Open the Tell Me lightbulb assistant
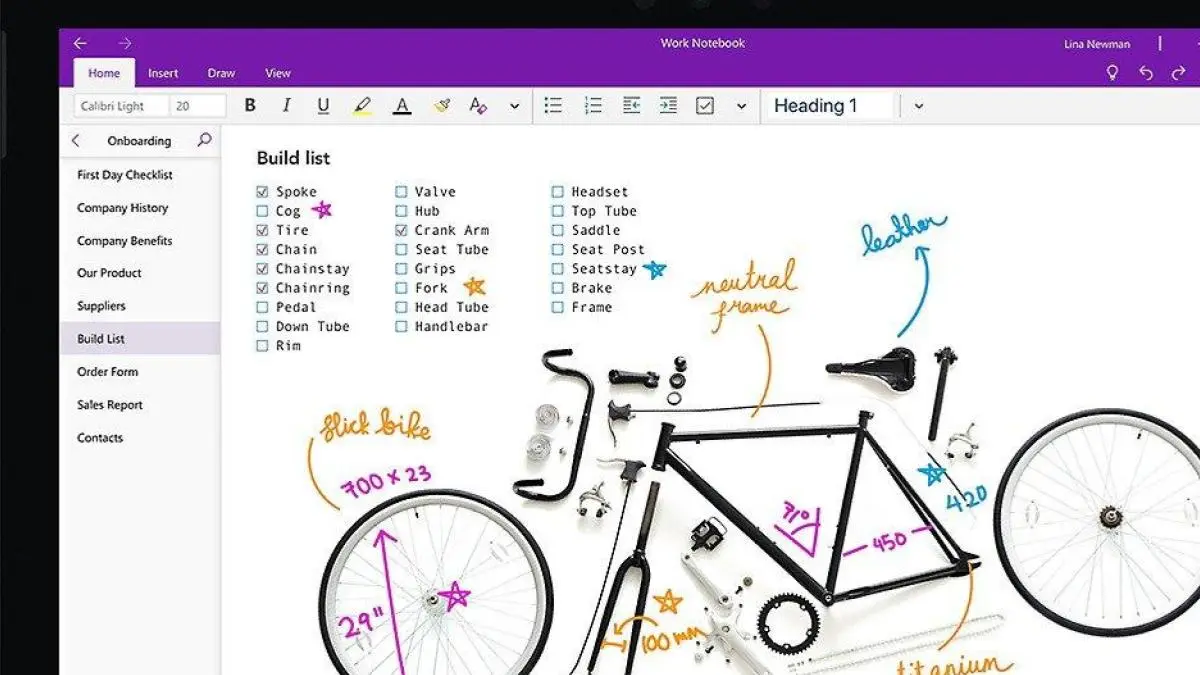 click(1112, 73)
